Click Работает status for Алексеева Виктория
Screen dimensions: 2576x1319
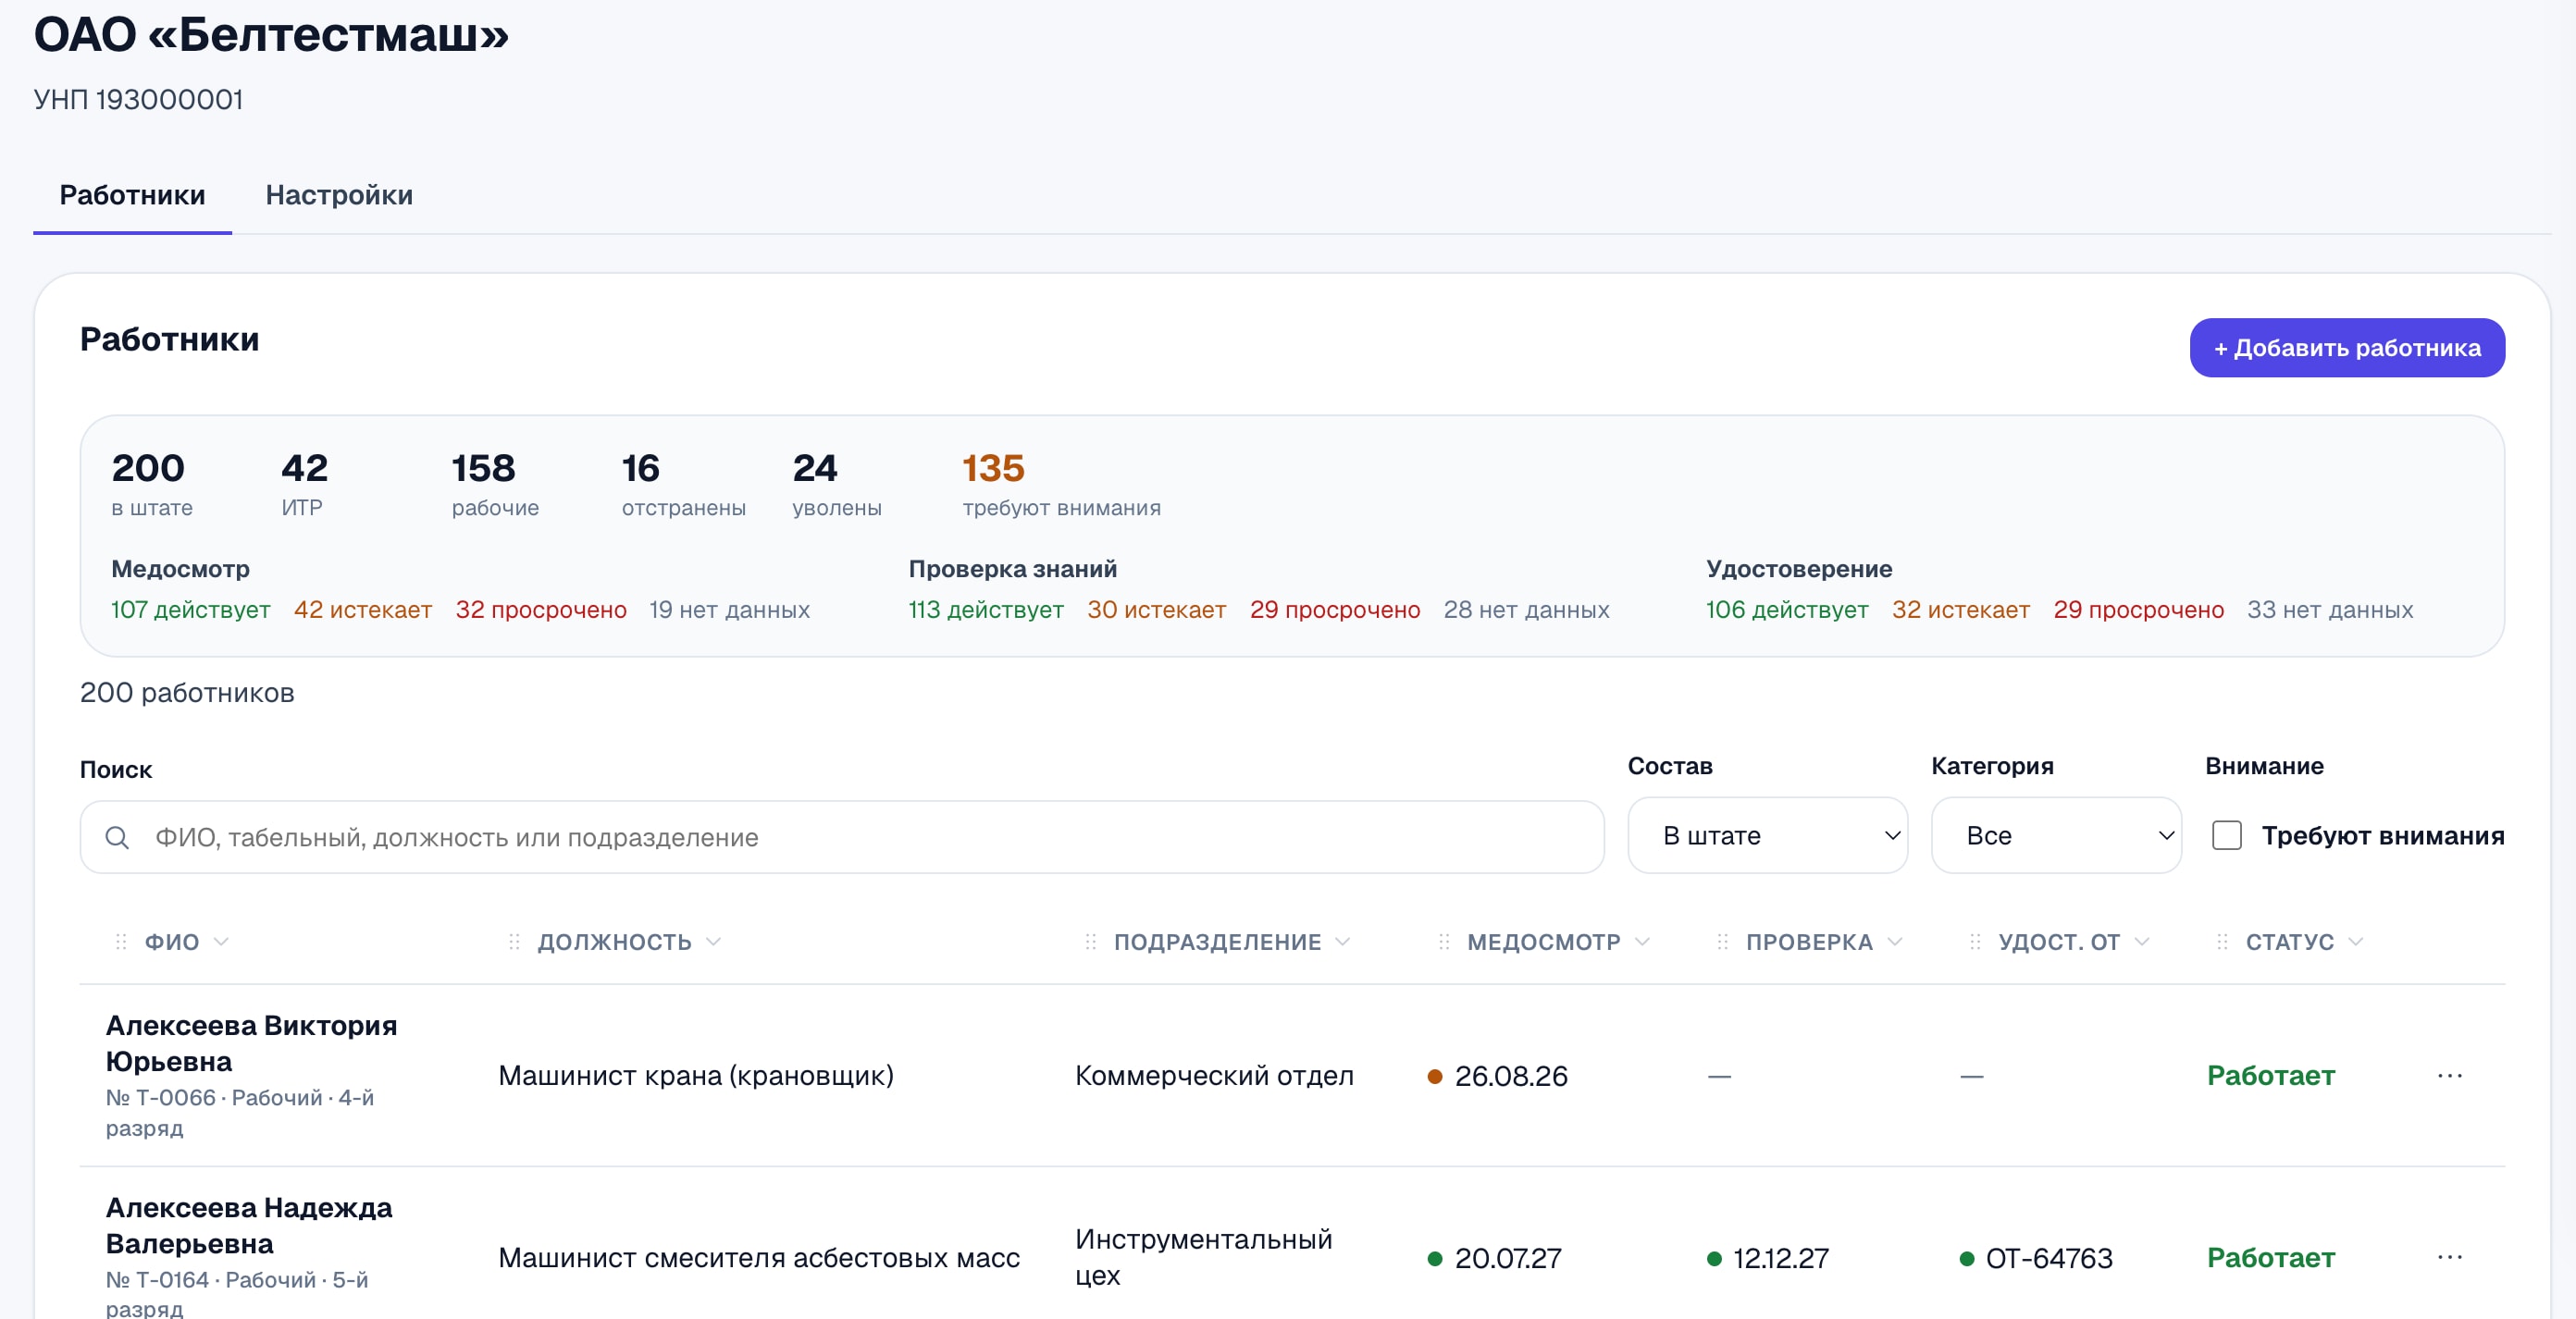[x=2271, y=1076]
